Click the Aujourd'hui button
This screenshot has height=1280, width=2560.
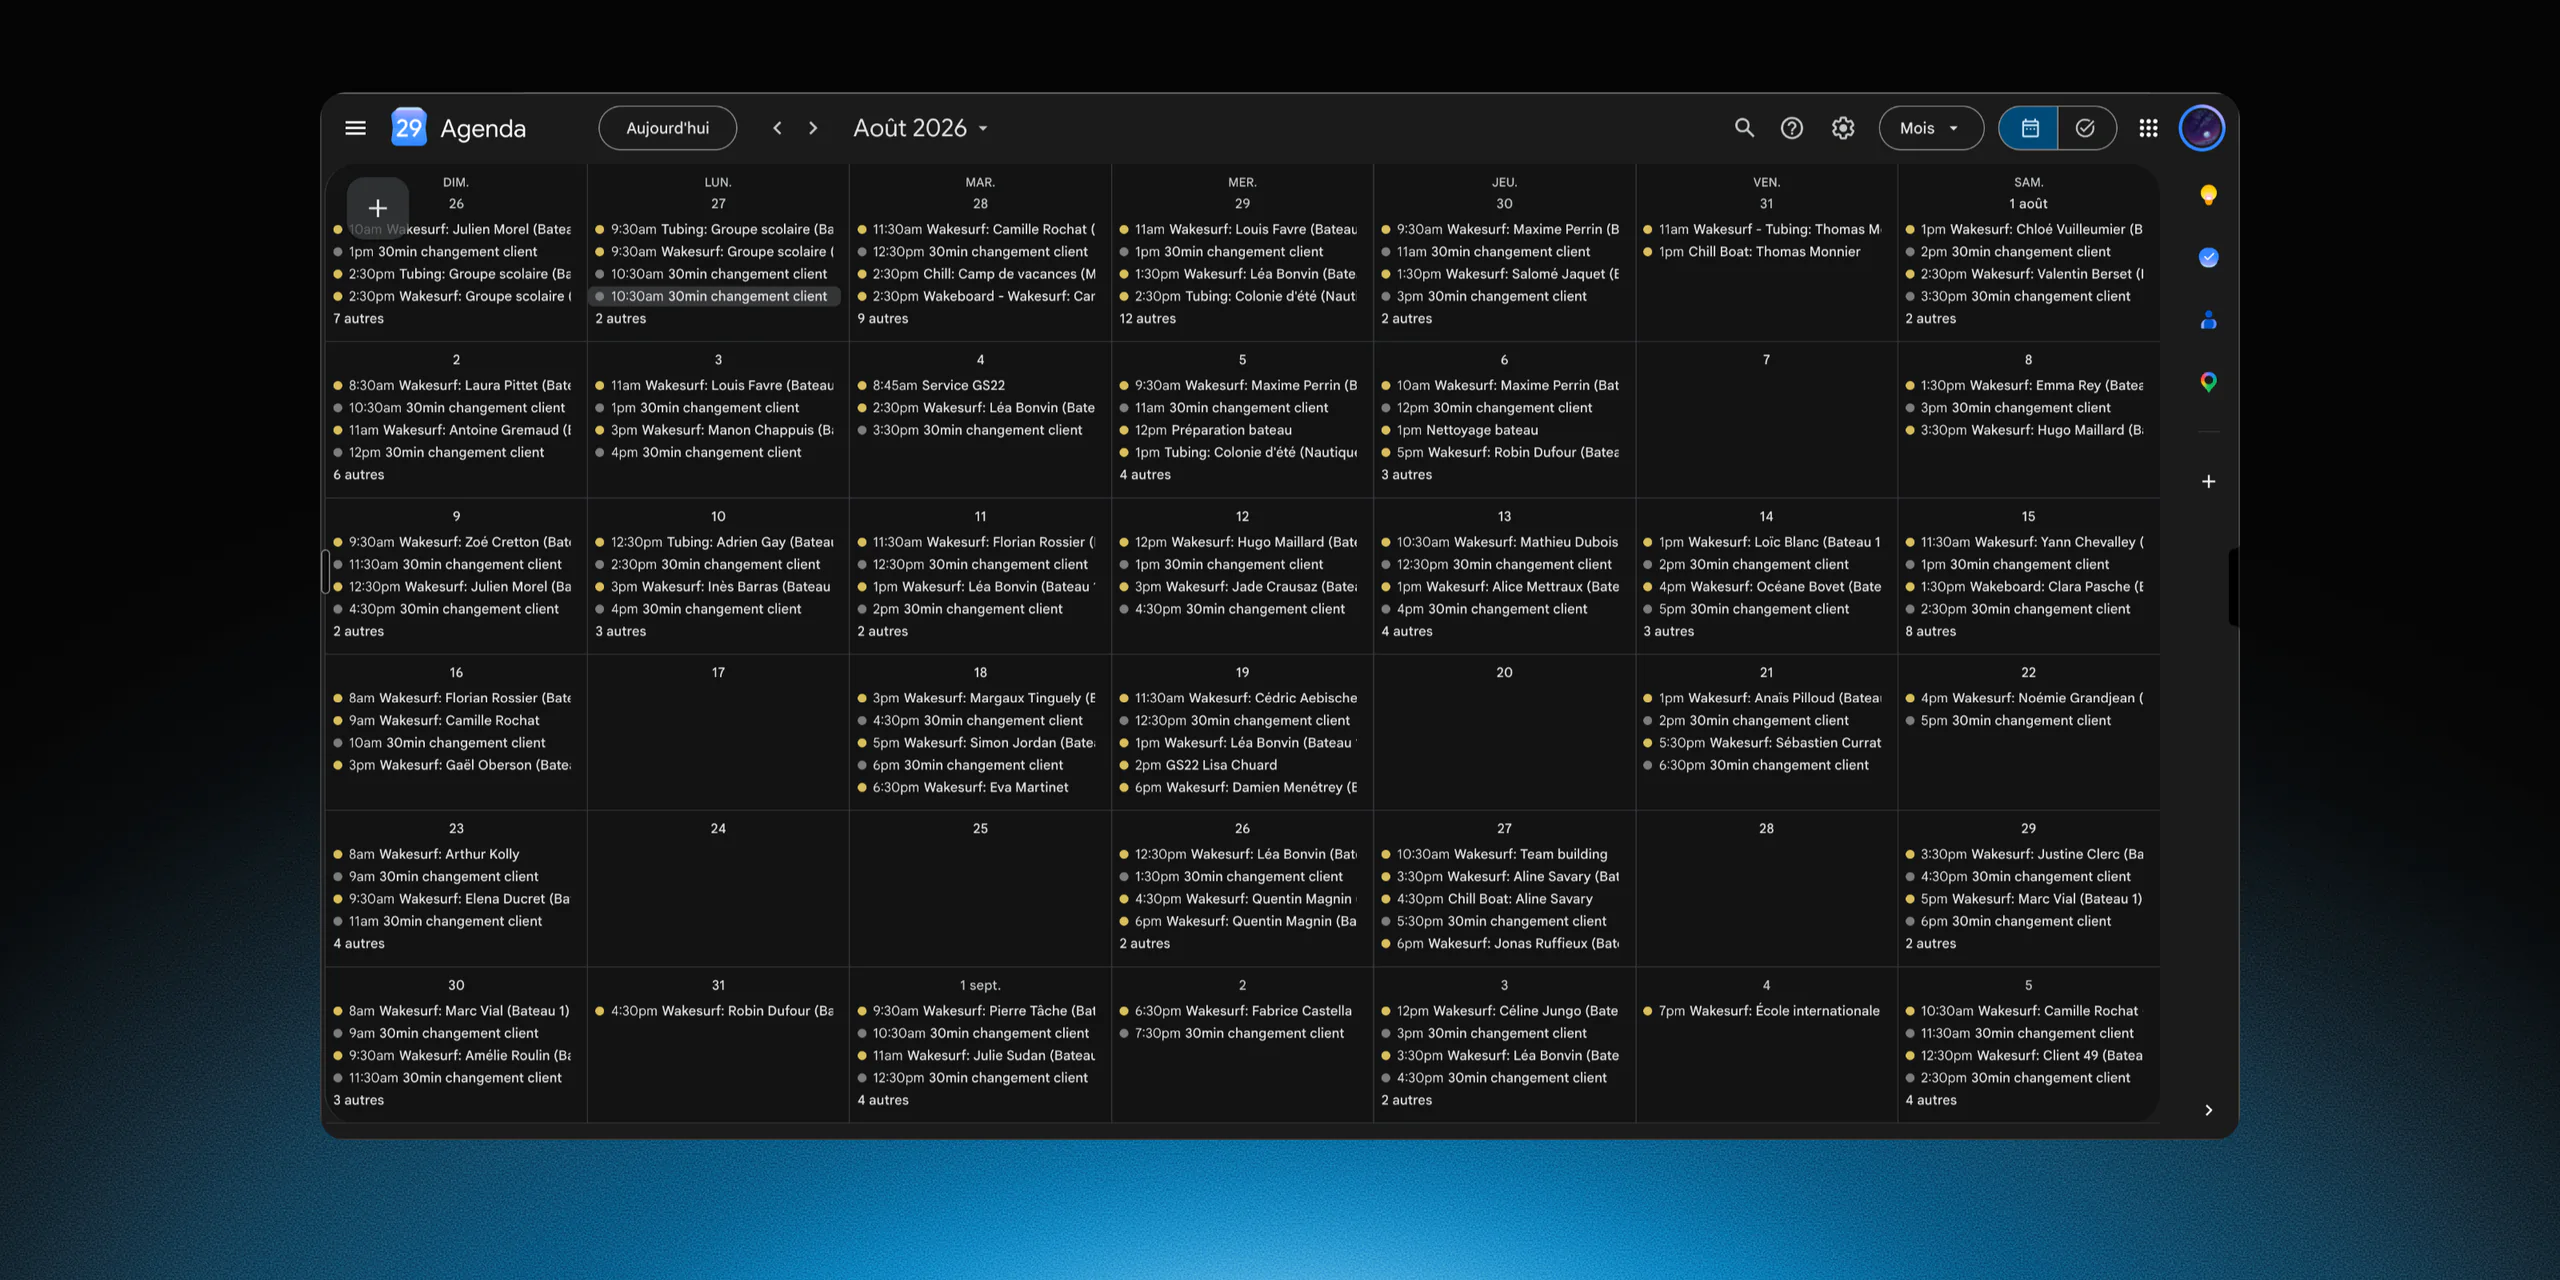(667, 128)
